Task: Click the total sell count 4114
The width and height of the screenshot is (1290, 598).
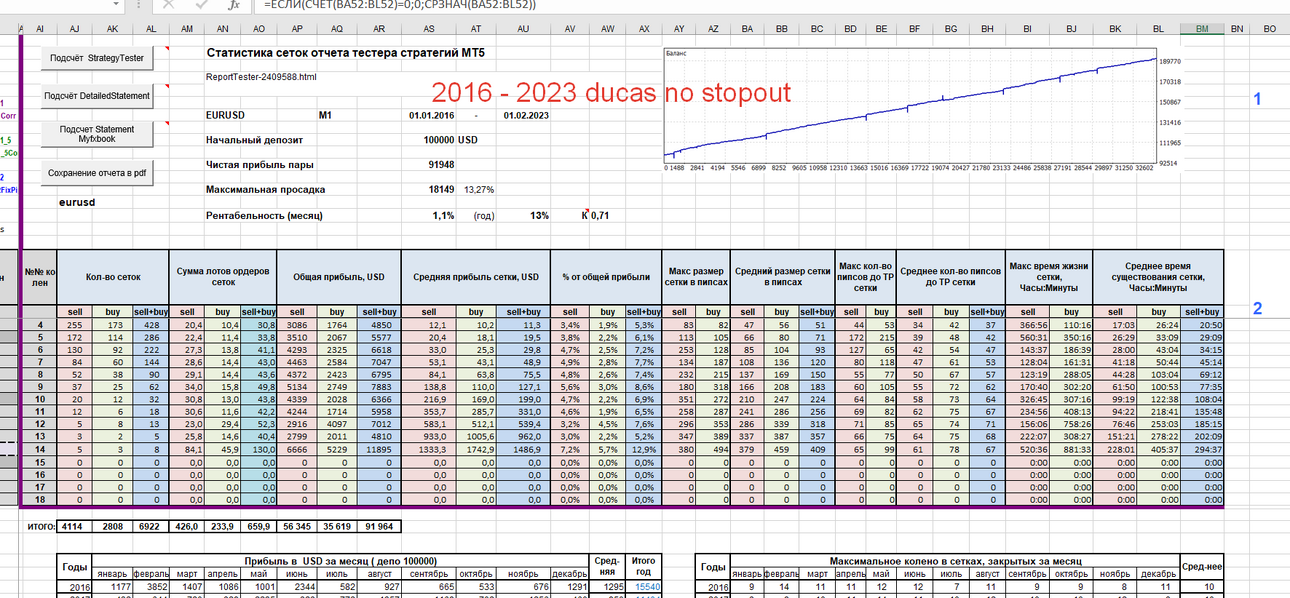Action: 75,525
